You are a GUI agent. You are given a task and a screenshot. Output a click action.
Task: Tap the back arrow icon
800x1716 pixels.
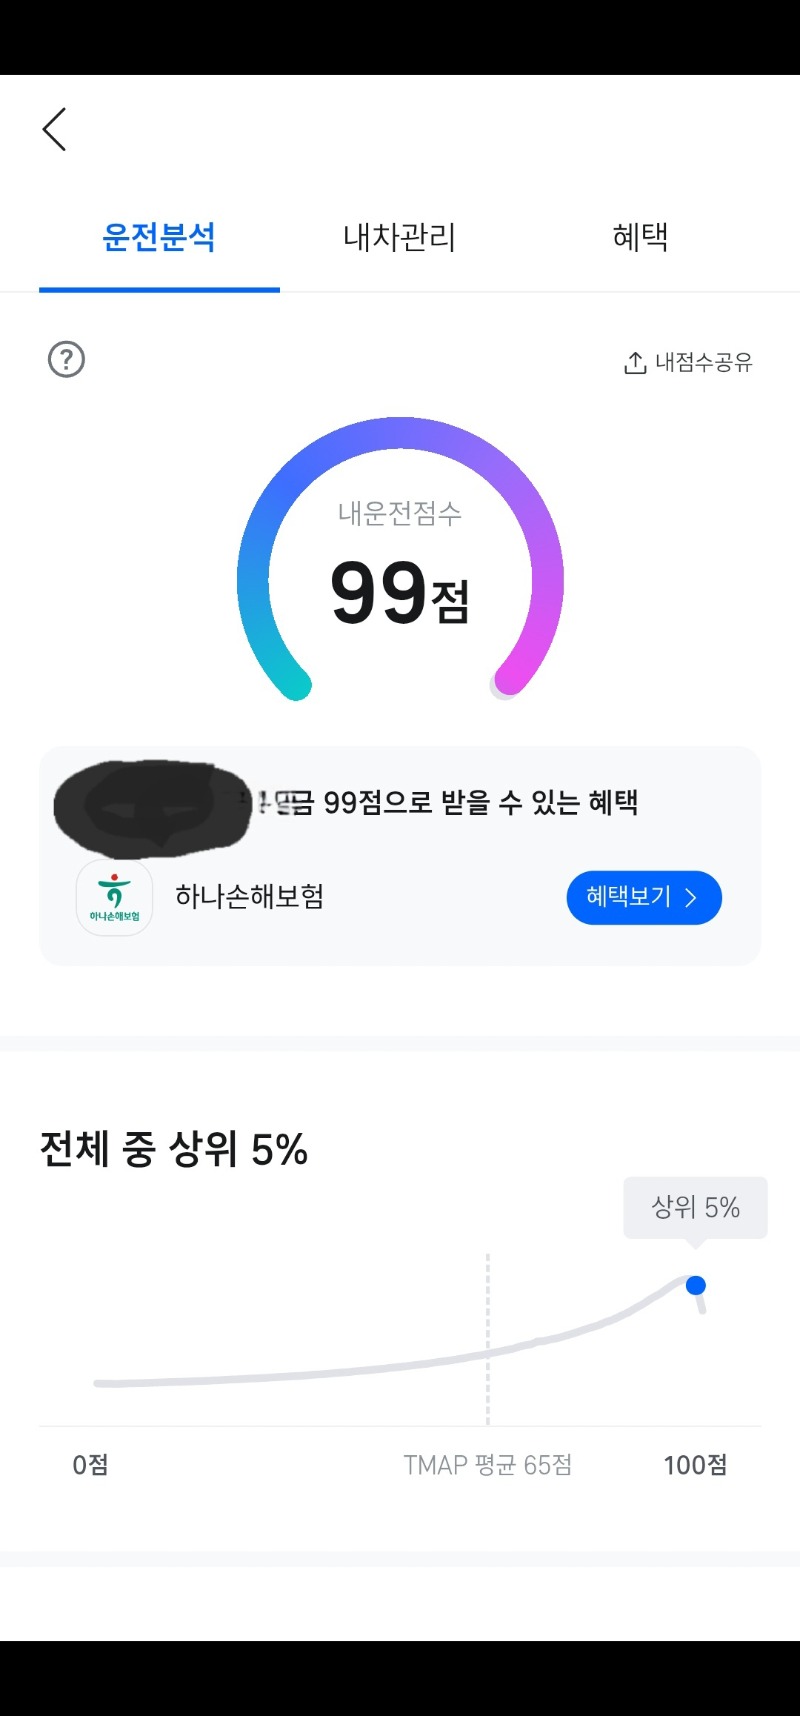pyautogui.click(x=55, y=130)
